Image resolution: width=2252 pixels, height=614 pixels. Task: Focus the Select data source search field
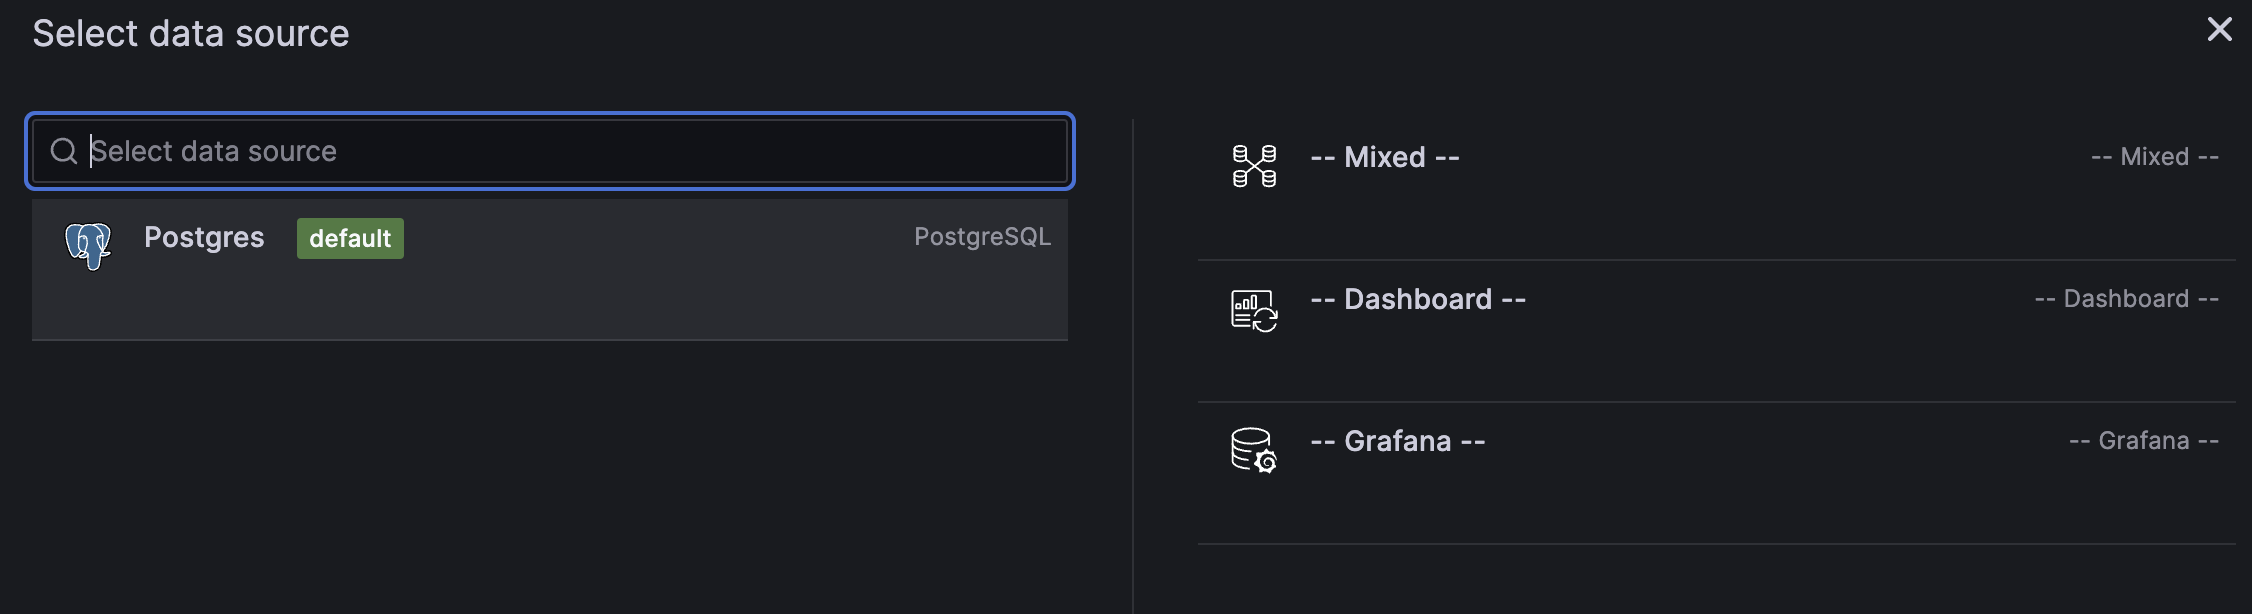pyautogui.click(x=550, y=151)
